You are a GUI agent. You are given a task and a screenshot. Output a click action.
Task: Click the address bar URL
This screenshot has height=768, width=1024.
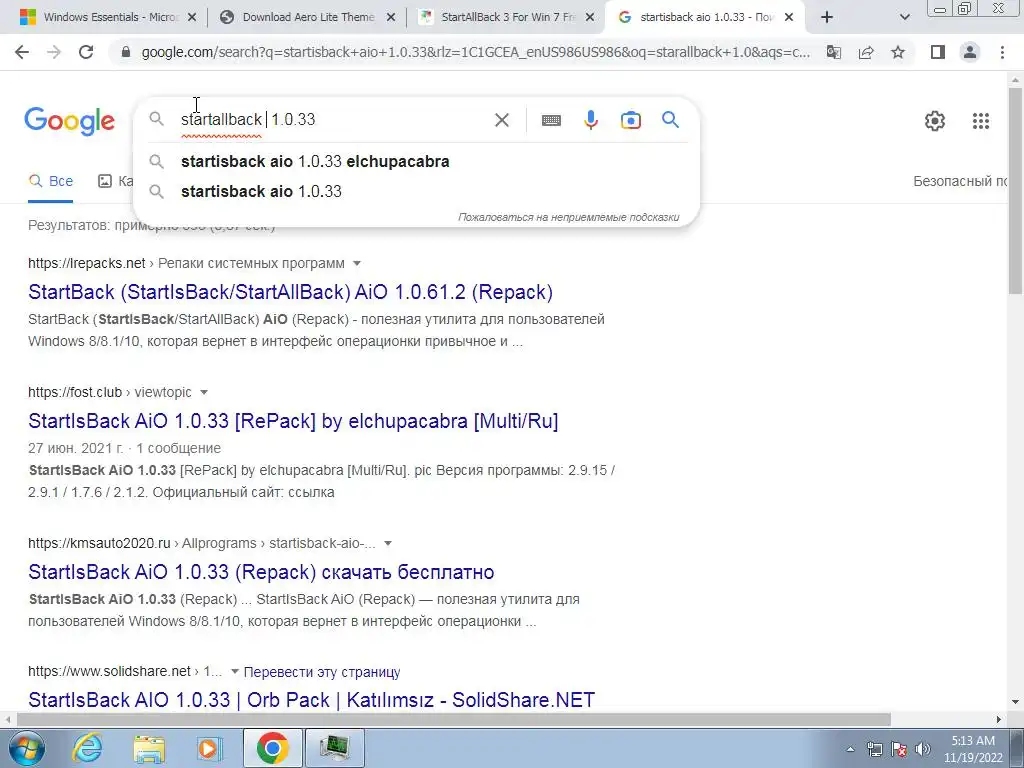pyautogui.click(x=475, y=52)
